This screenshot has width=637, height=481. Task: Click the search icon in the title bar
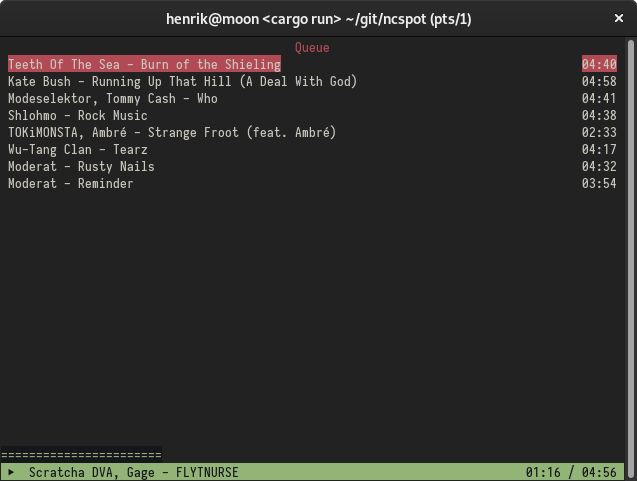point(20,19)
